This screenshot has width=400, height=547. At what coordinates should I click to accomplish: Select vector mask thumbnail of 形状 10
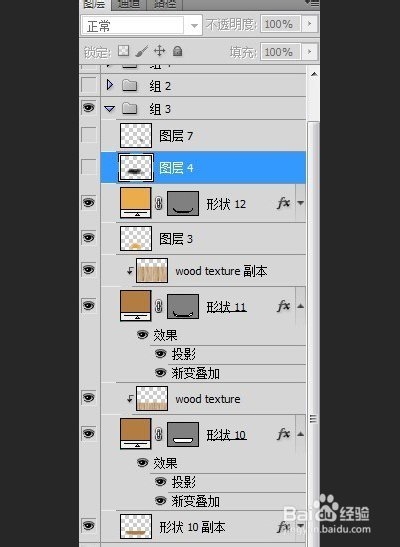(183, 434)
